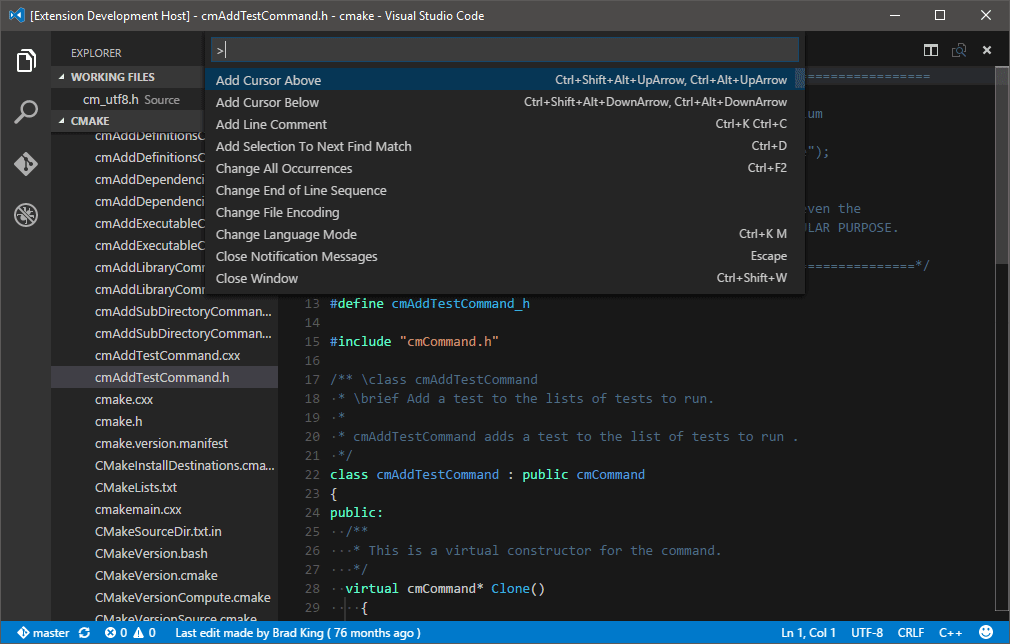Change file encoding via UTF-8 indicator

[868, 632]
